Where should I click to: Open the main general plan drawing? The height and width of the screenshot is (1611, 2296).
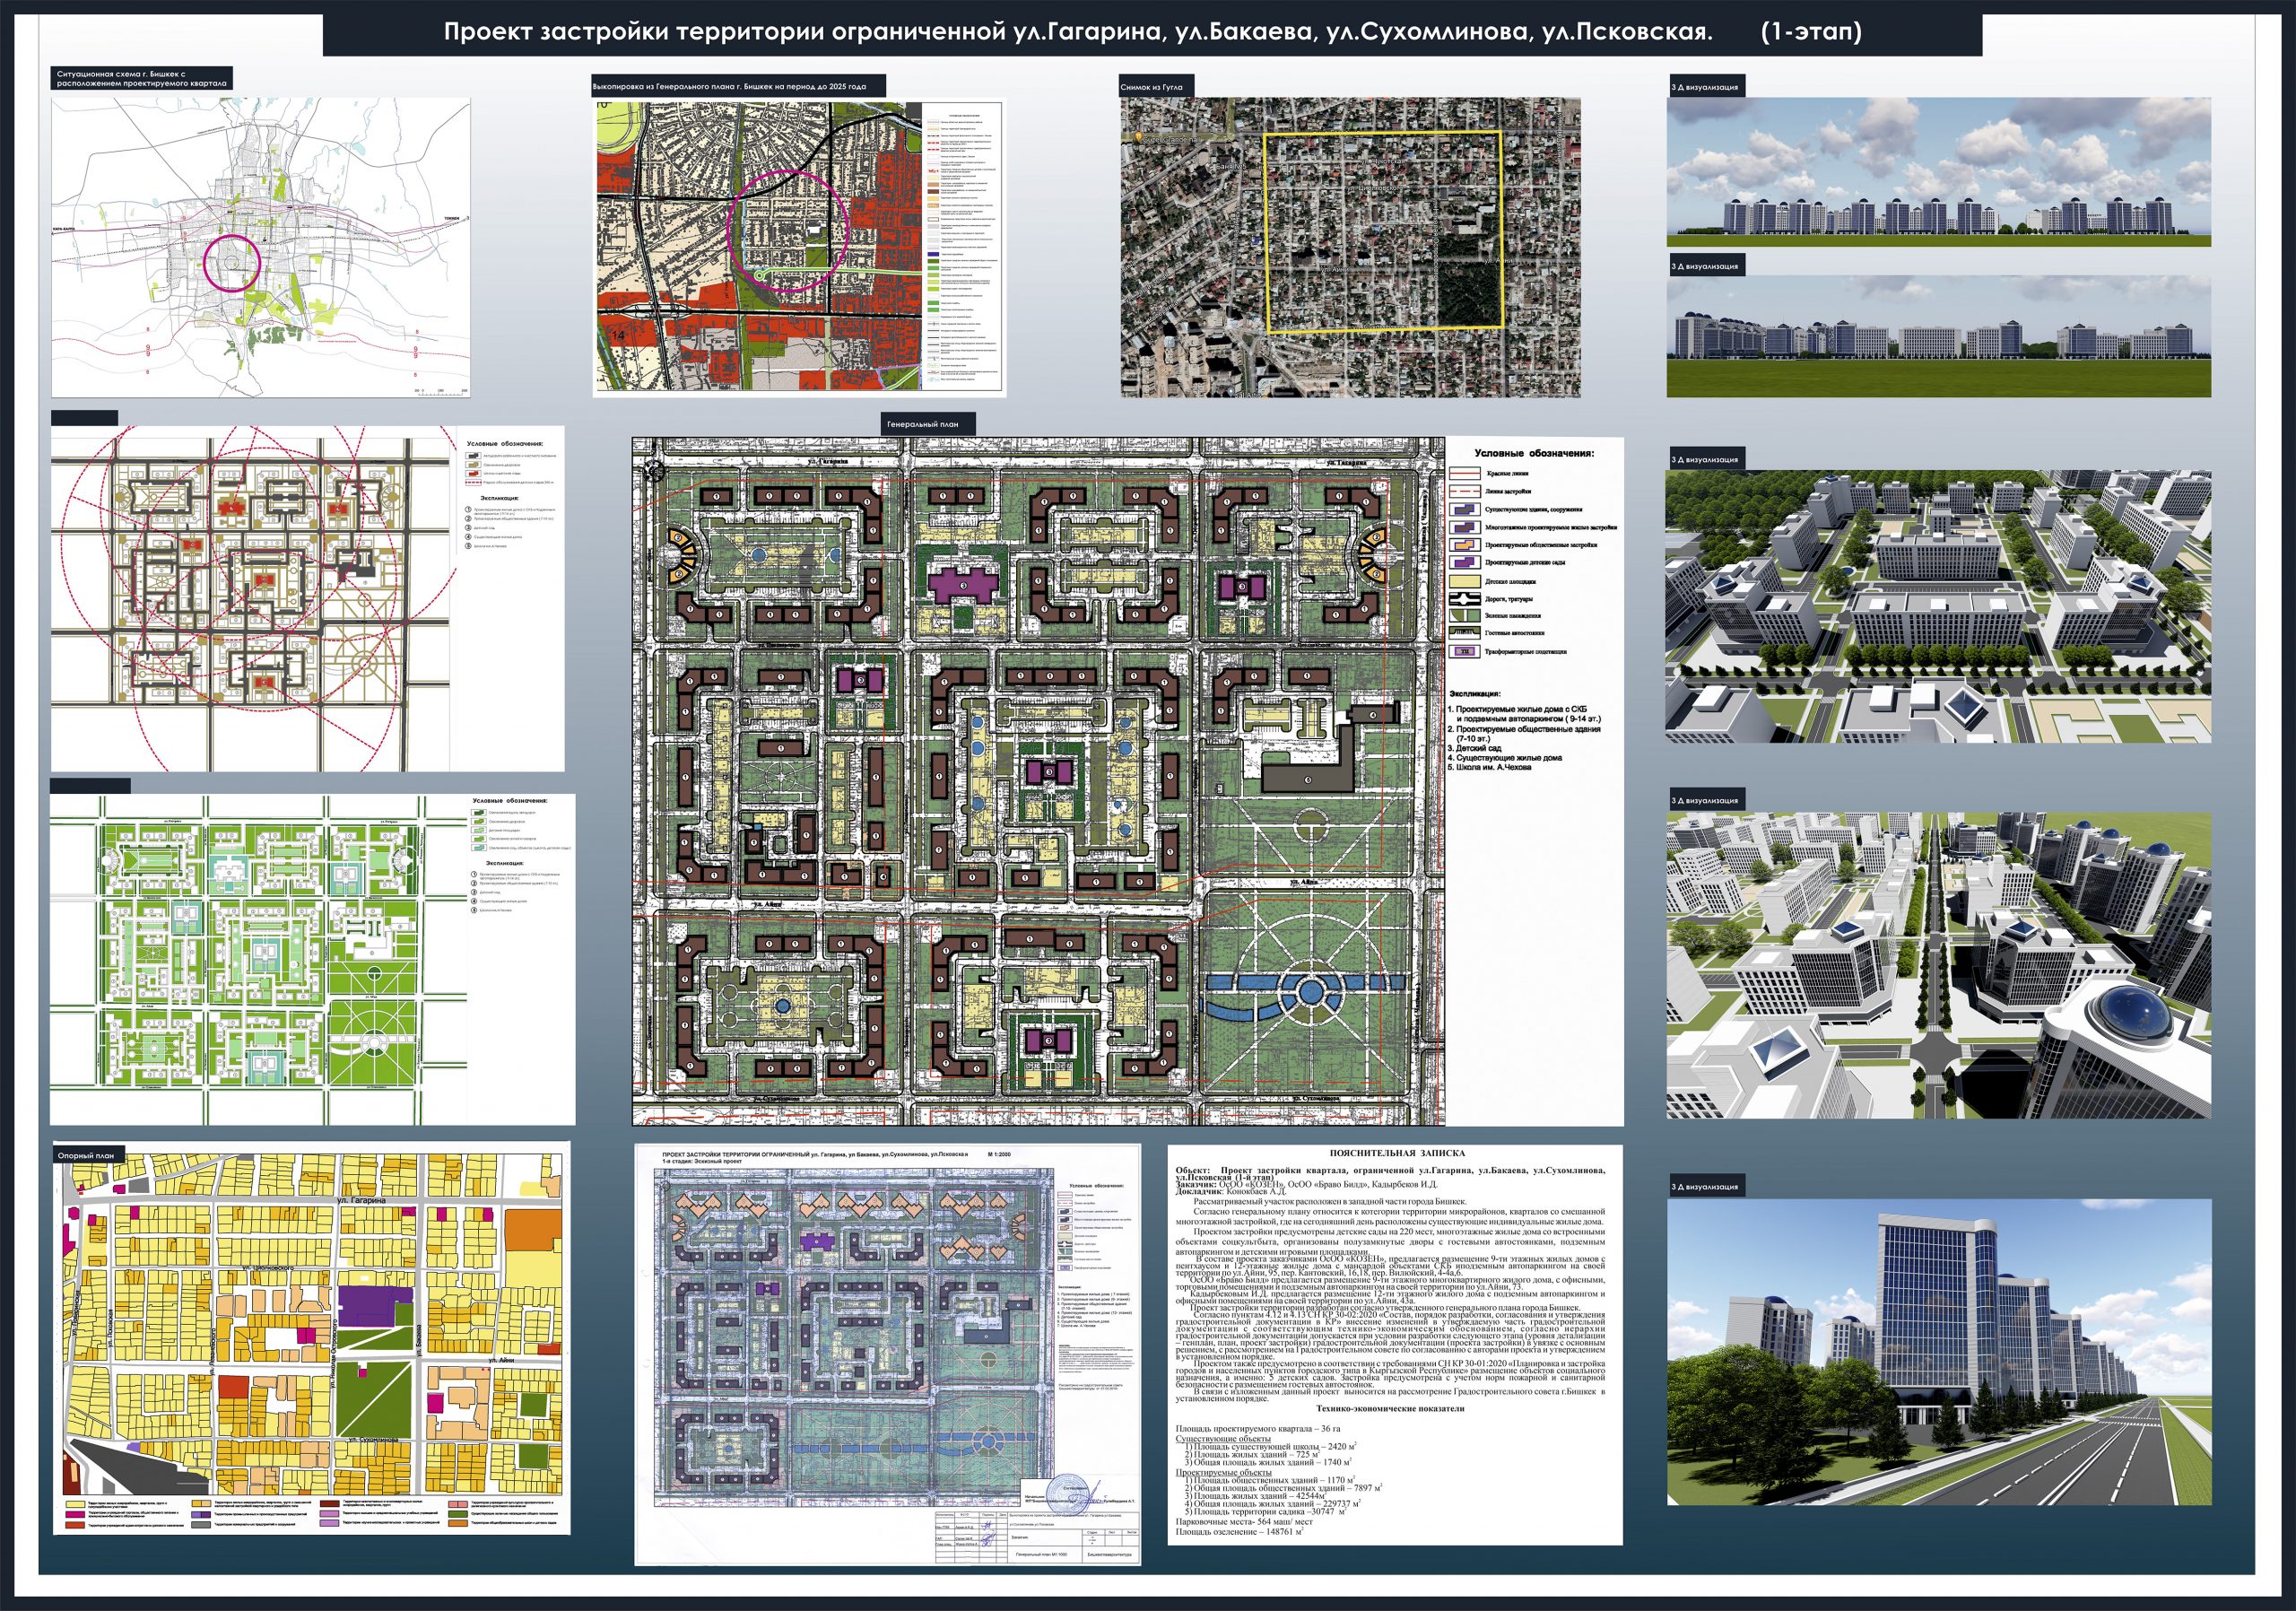1038,781
